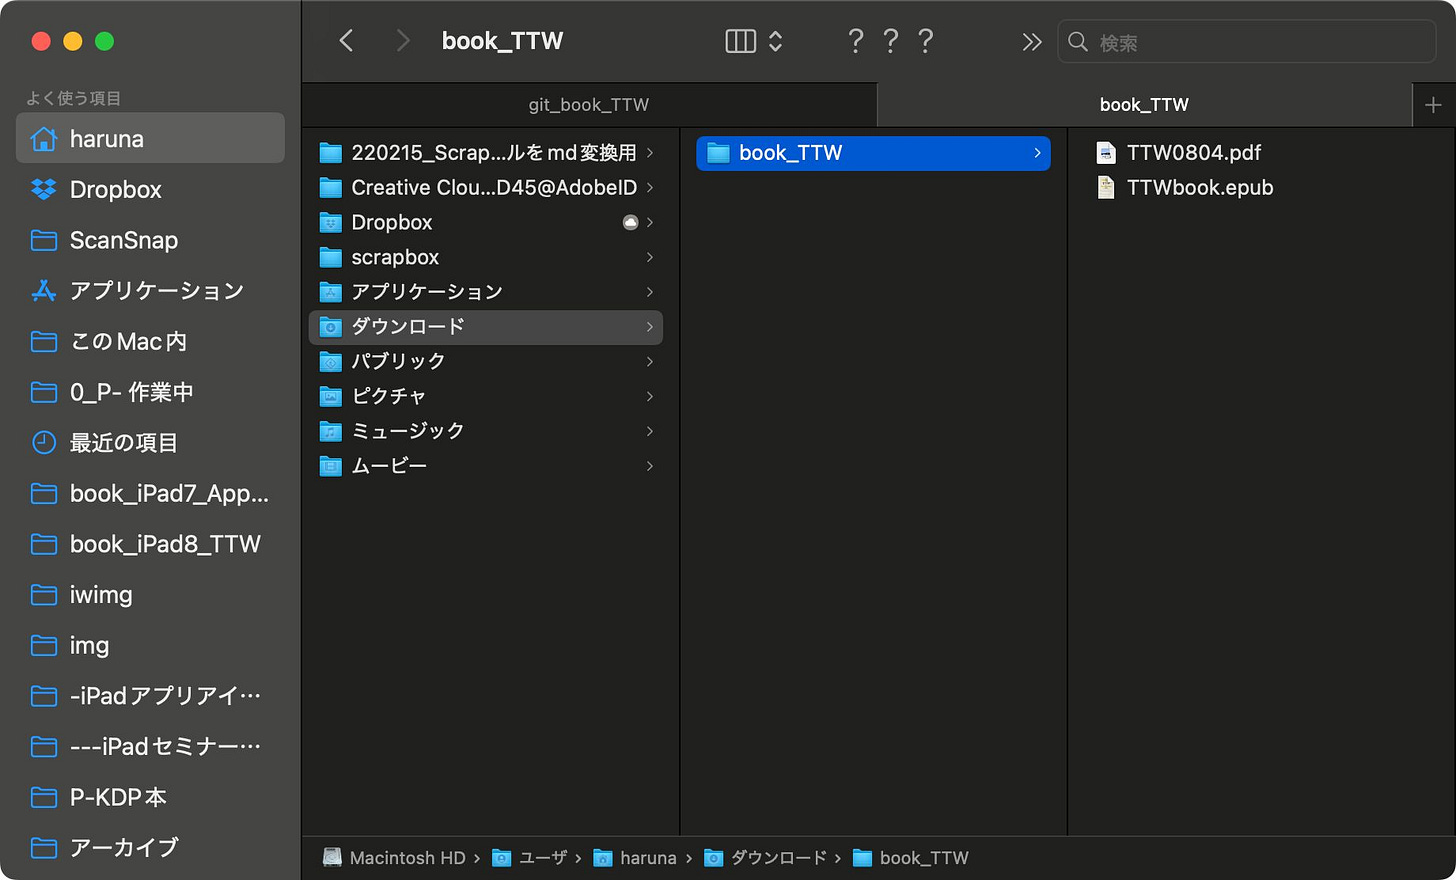Open ---iPadセミナー… sidebar folder
This screenshot has height=880, width=1456.
click(x=150, y=747)
